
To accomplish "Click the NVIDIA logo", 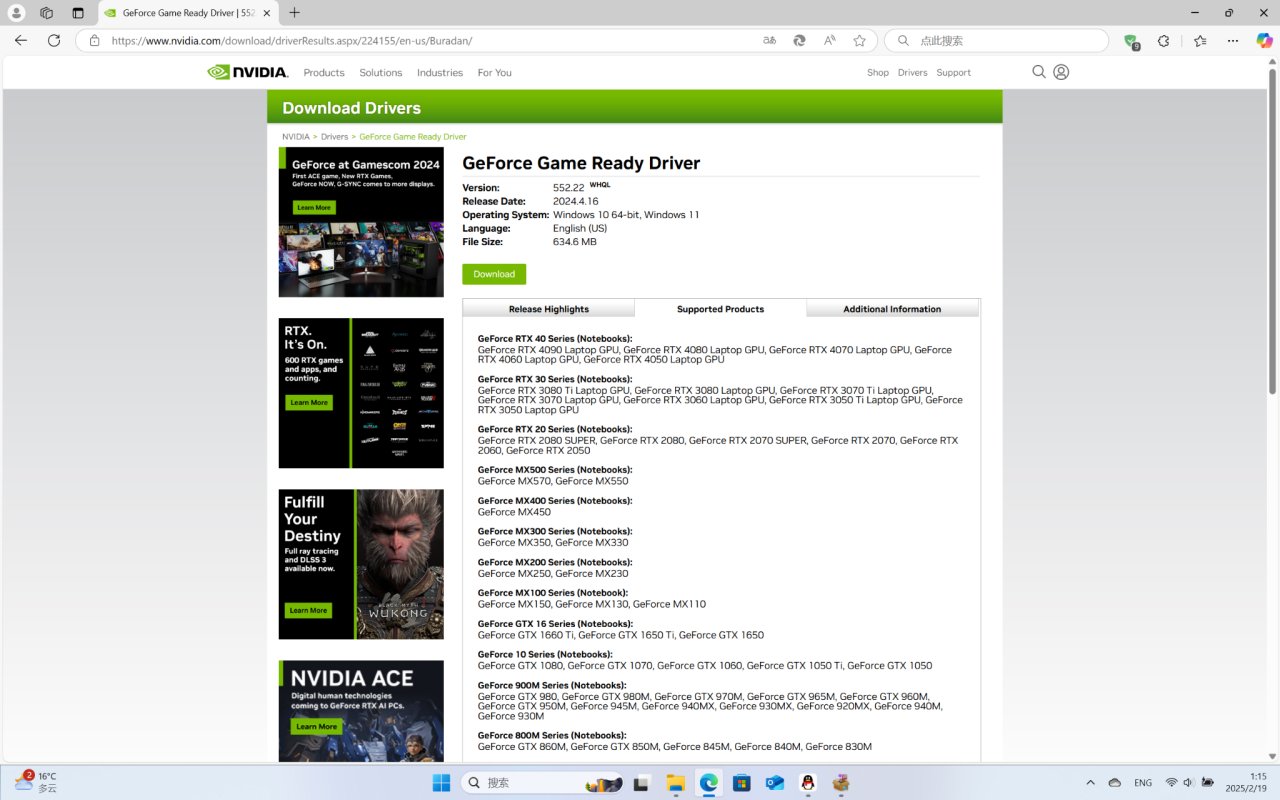I will point(248,72).
